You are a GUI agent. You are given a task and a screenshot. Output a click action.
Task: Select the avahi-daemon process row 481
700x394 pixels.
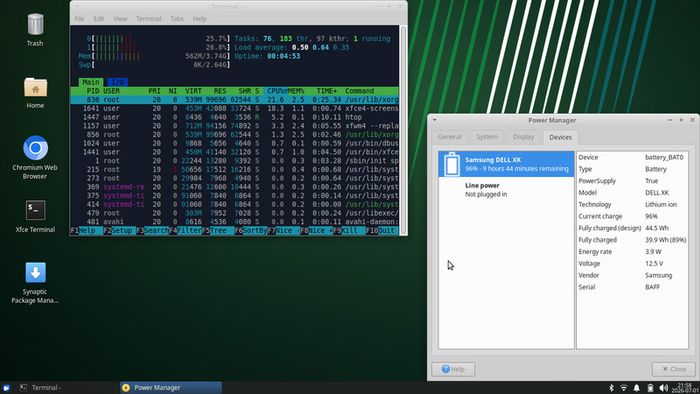click(x=234, y=221)
